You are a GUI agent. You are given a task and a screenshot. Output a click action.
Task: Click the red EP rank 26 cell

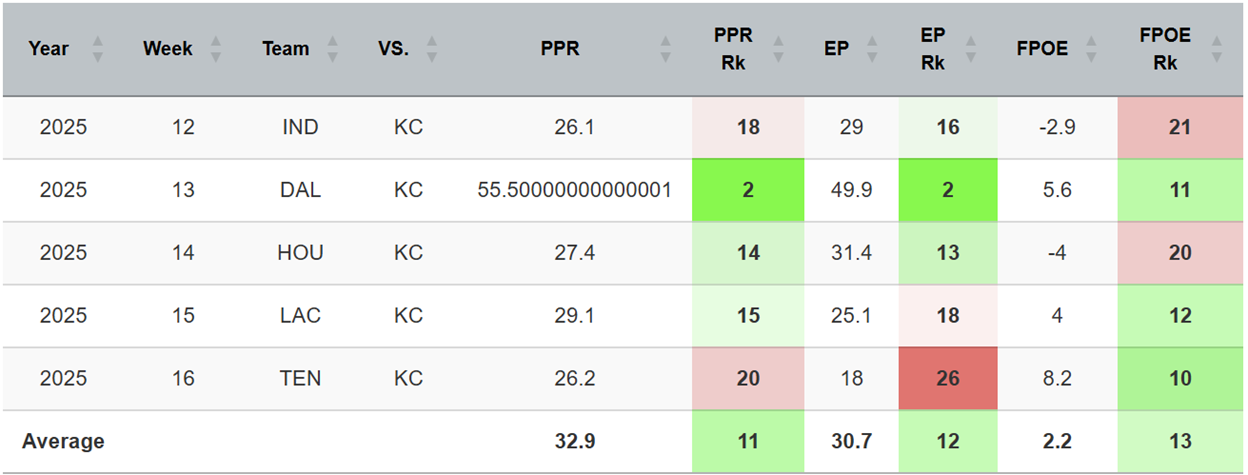point(948,379)
